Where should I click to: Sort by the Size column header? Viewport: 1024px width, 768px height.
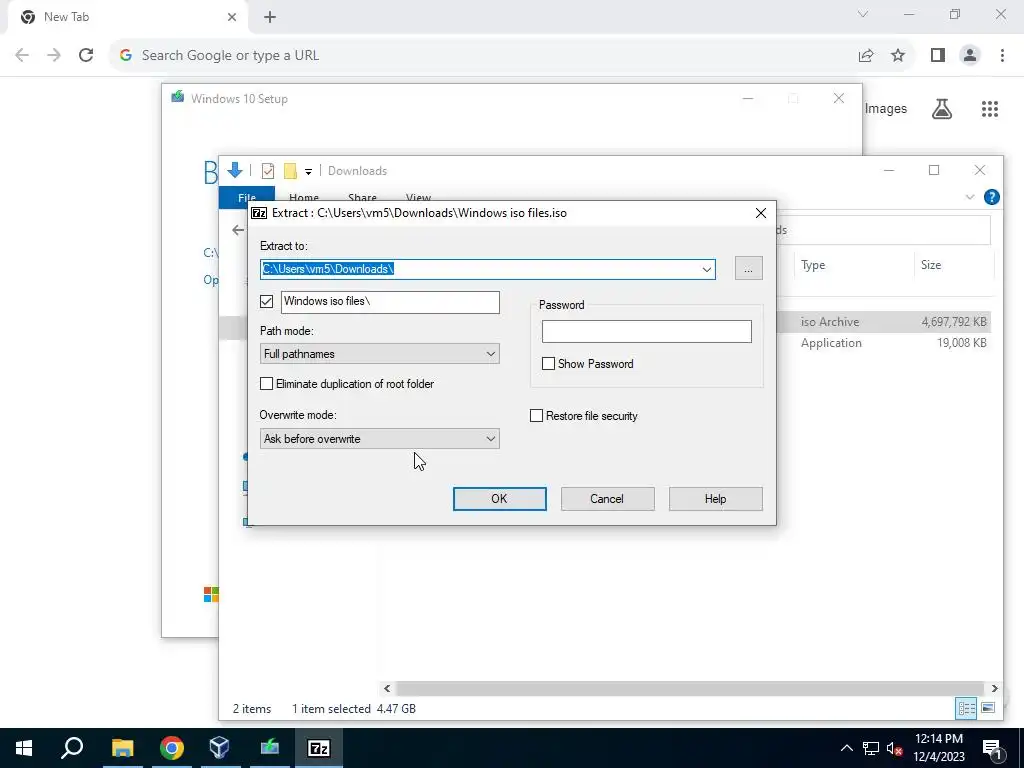(x=931, y=265)
